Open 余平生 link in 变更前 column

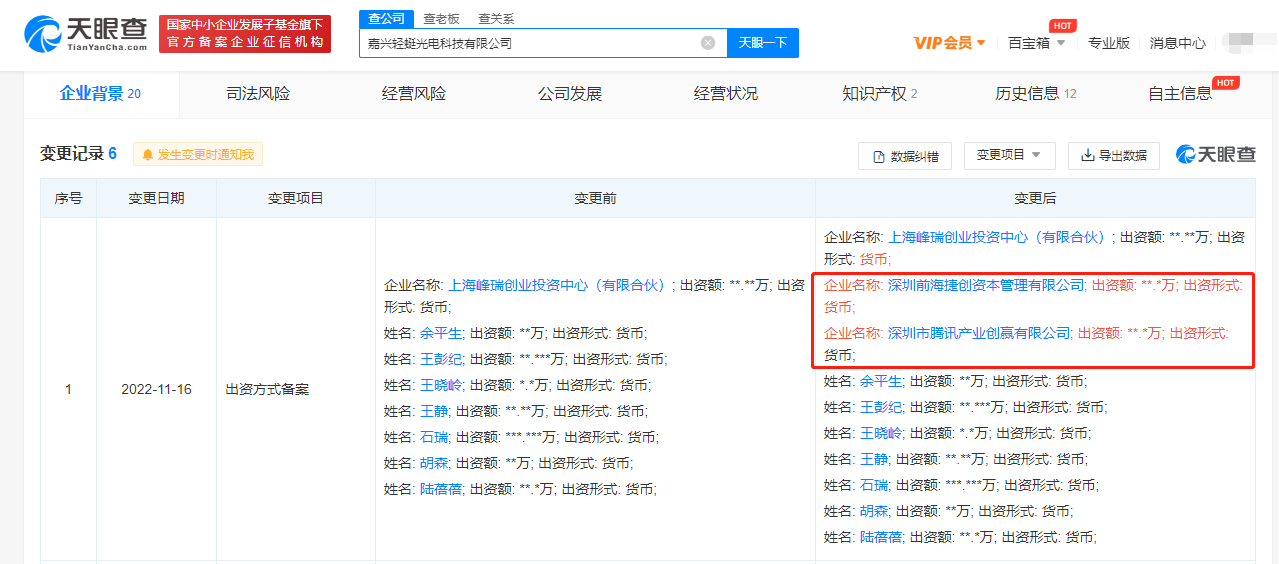pos(441,333)
